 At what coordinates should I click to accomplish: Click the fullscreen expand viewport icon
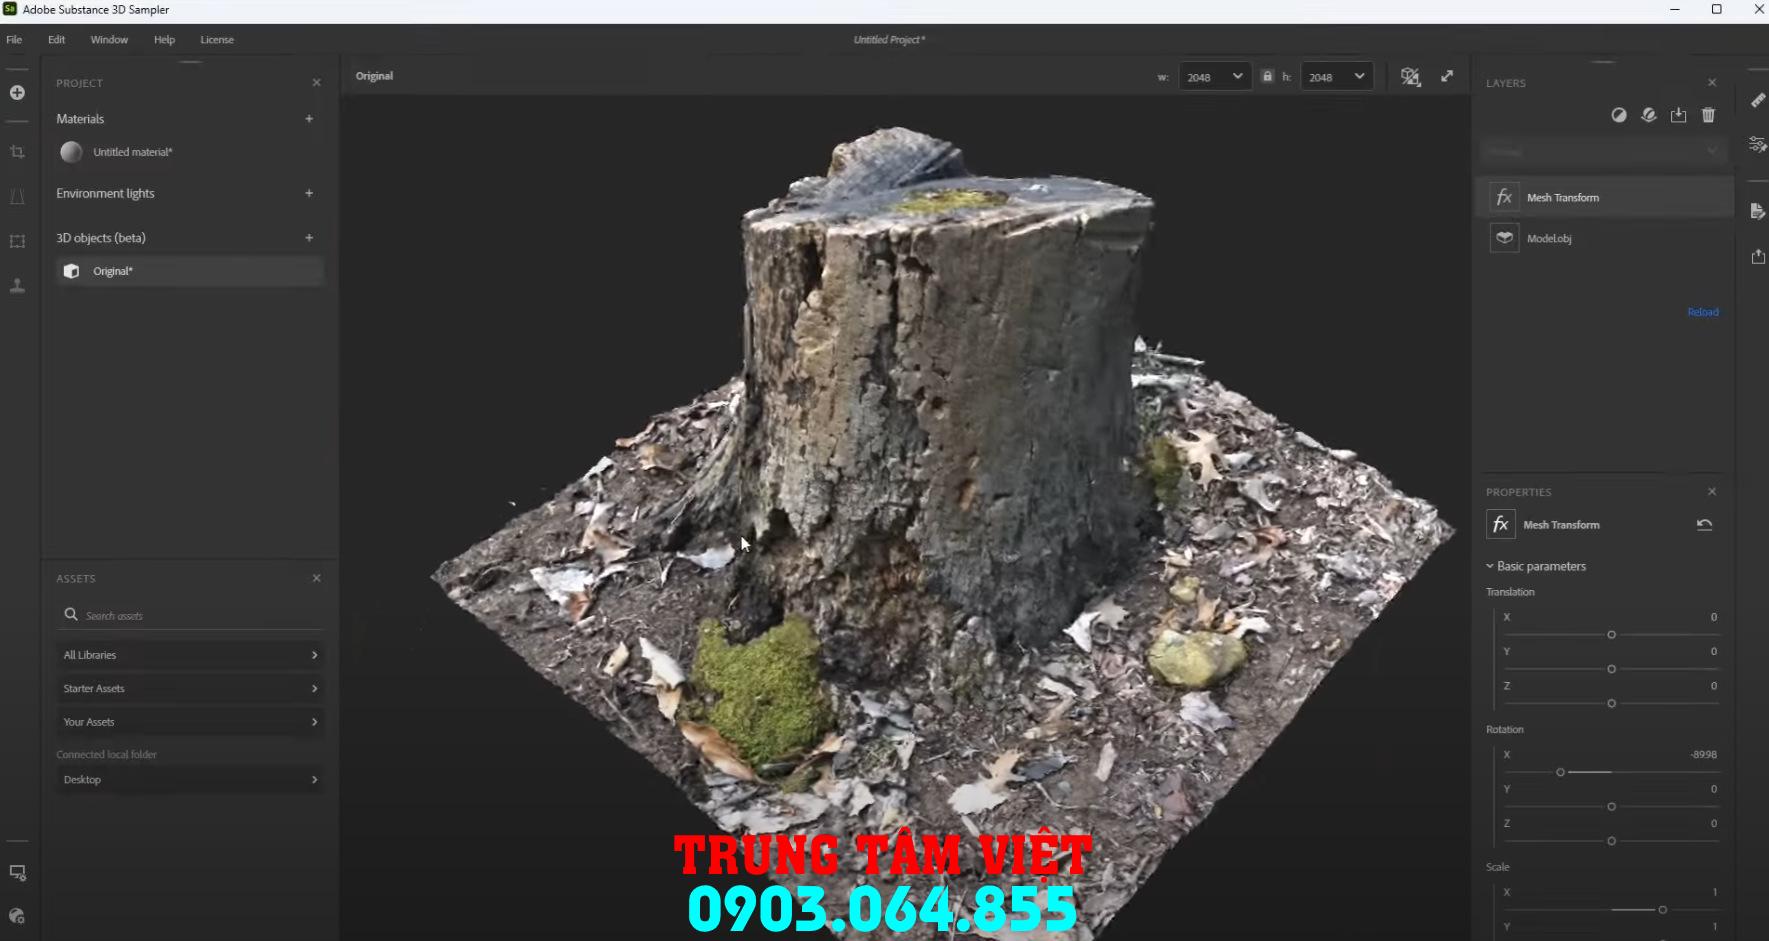tap(1447, 76)
